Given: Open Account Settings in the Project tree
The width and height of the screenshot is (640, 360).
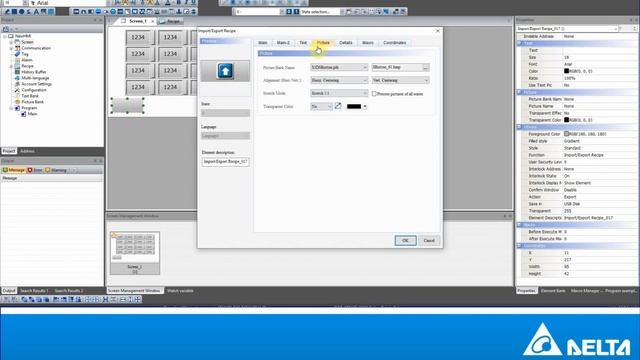Looking at the screenshot, I should [x=36, y=84].
